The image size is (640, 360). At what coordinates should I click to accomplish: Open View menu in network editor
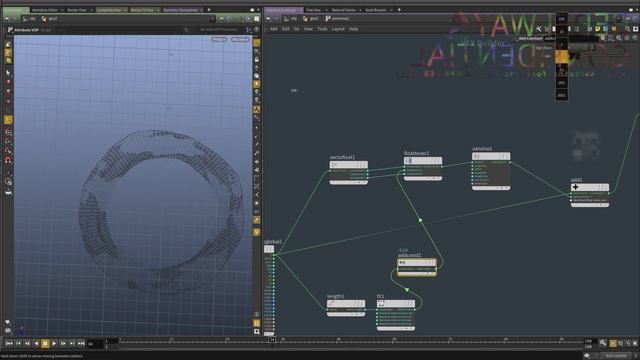[308, 29]
